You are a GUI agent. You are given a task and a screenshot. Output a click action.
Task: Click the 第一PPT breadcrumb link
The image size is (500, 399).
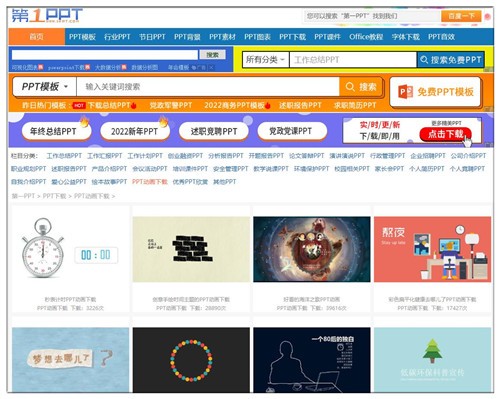[x=23, y=196]
